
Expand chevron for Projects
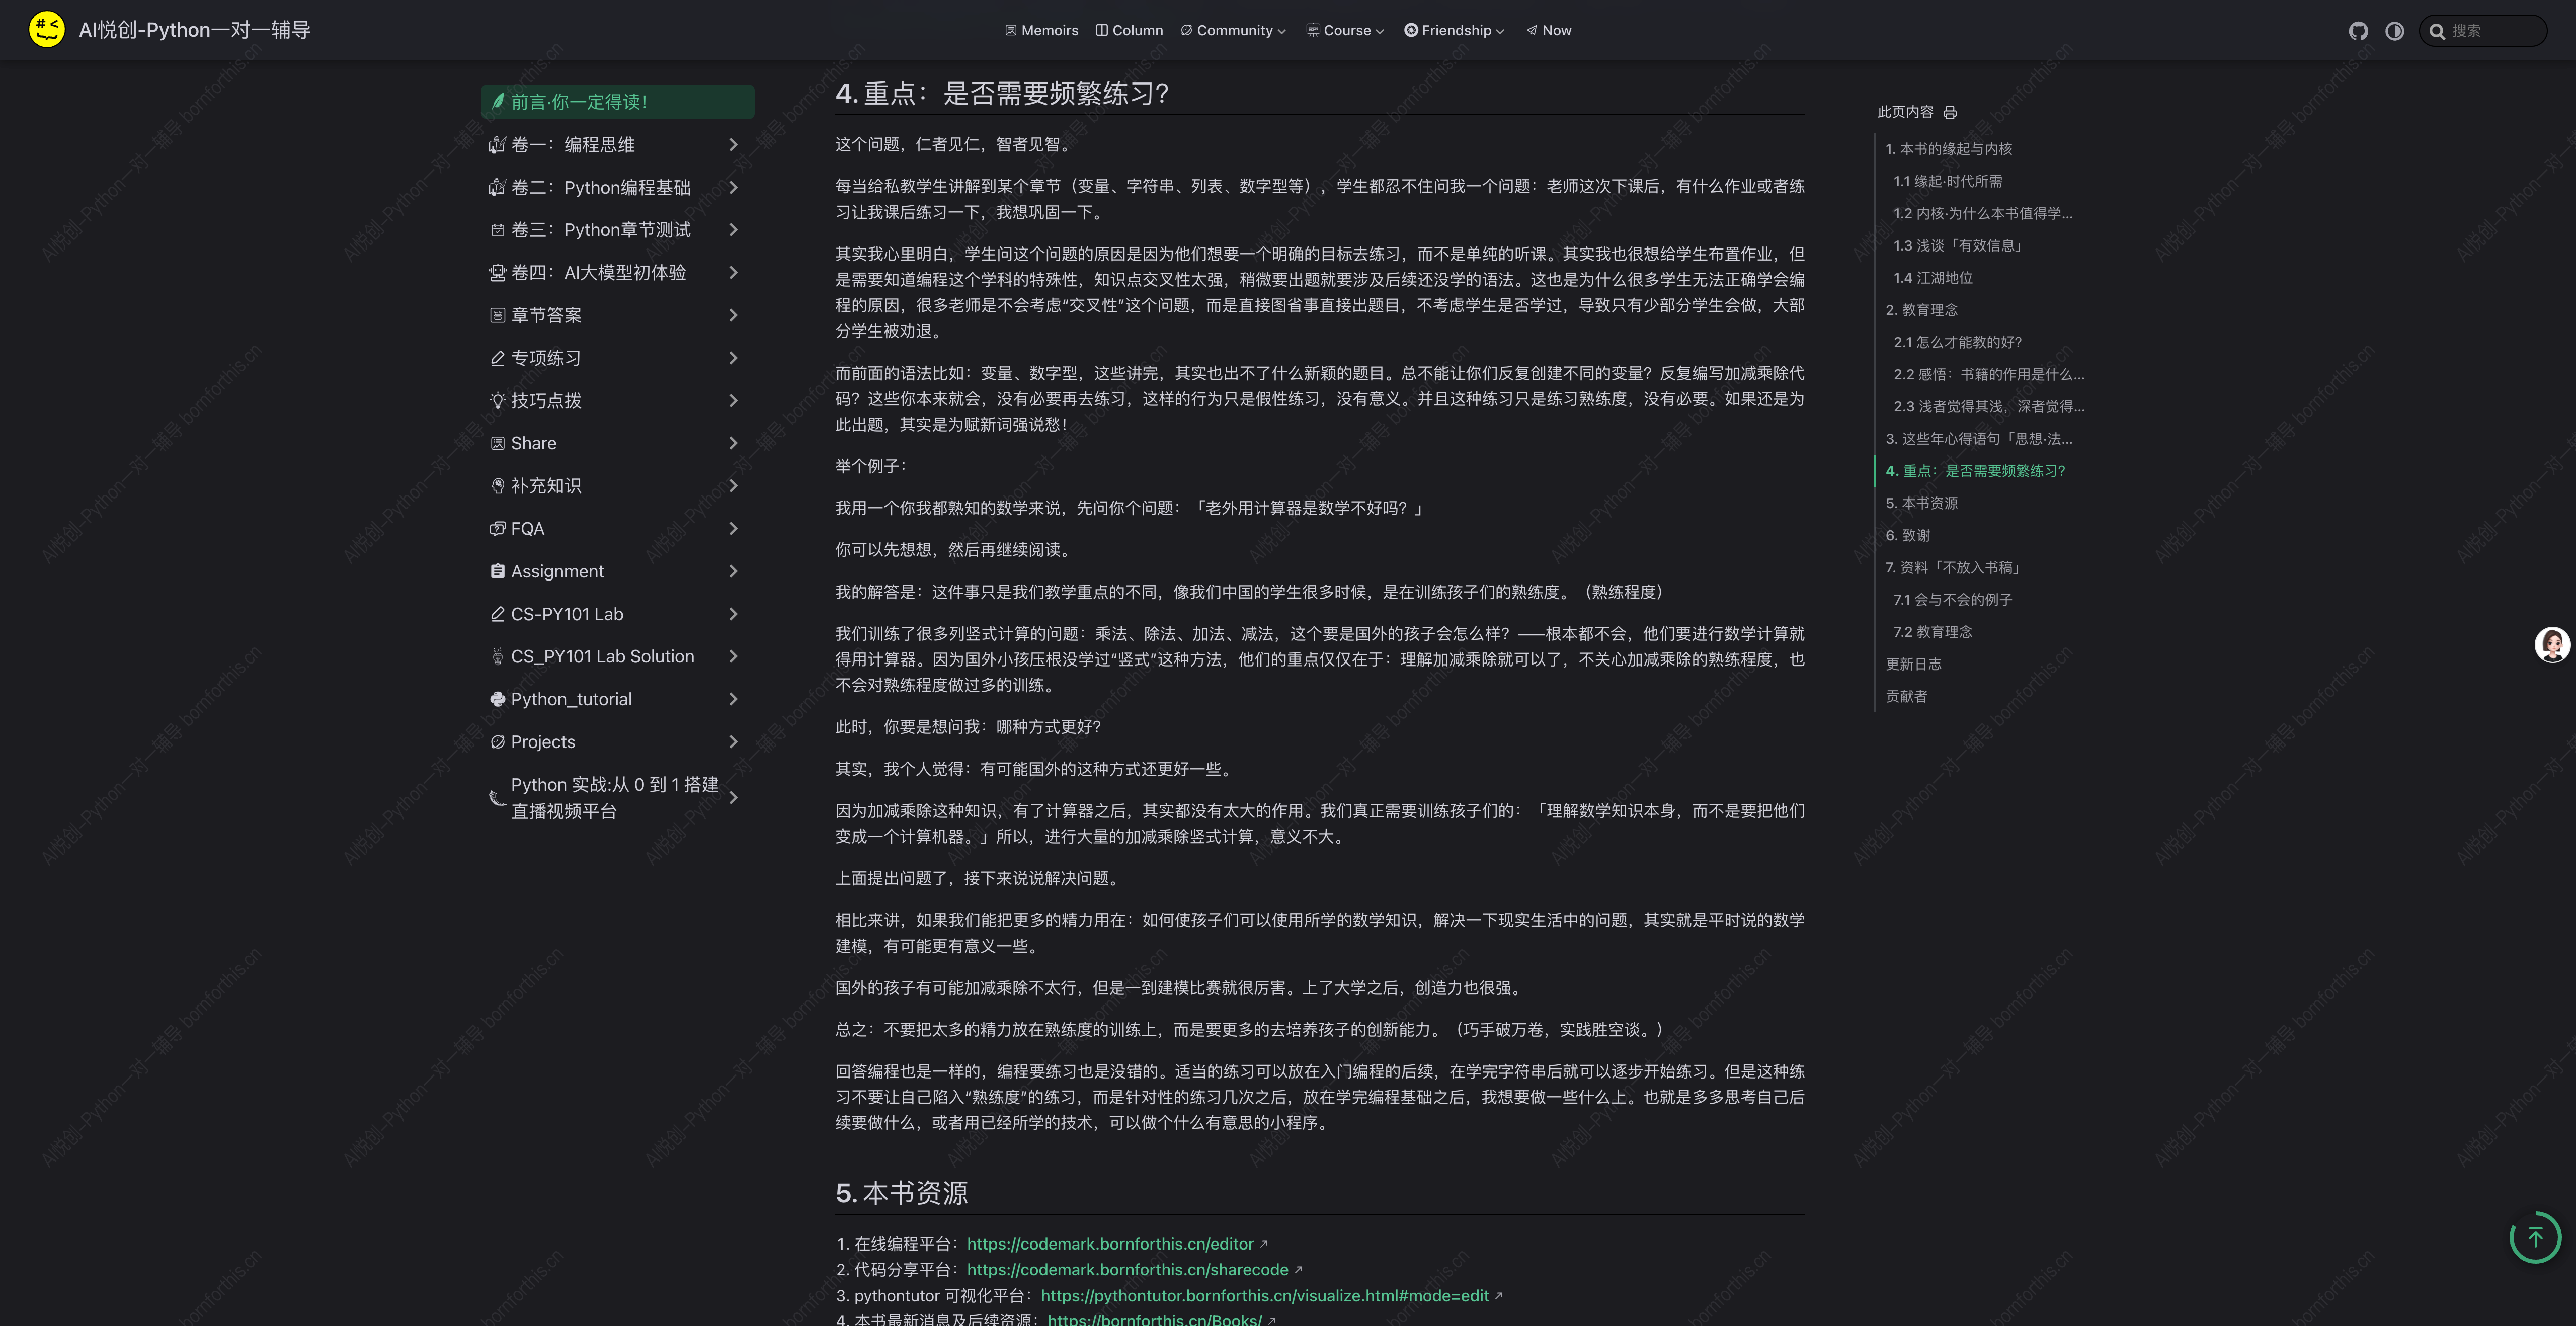click(x=733, y=742)
